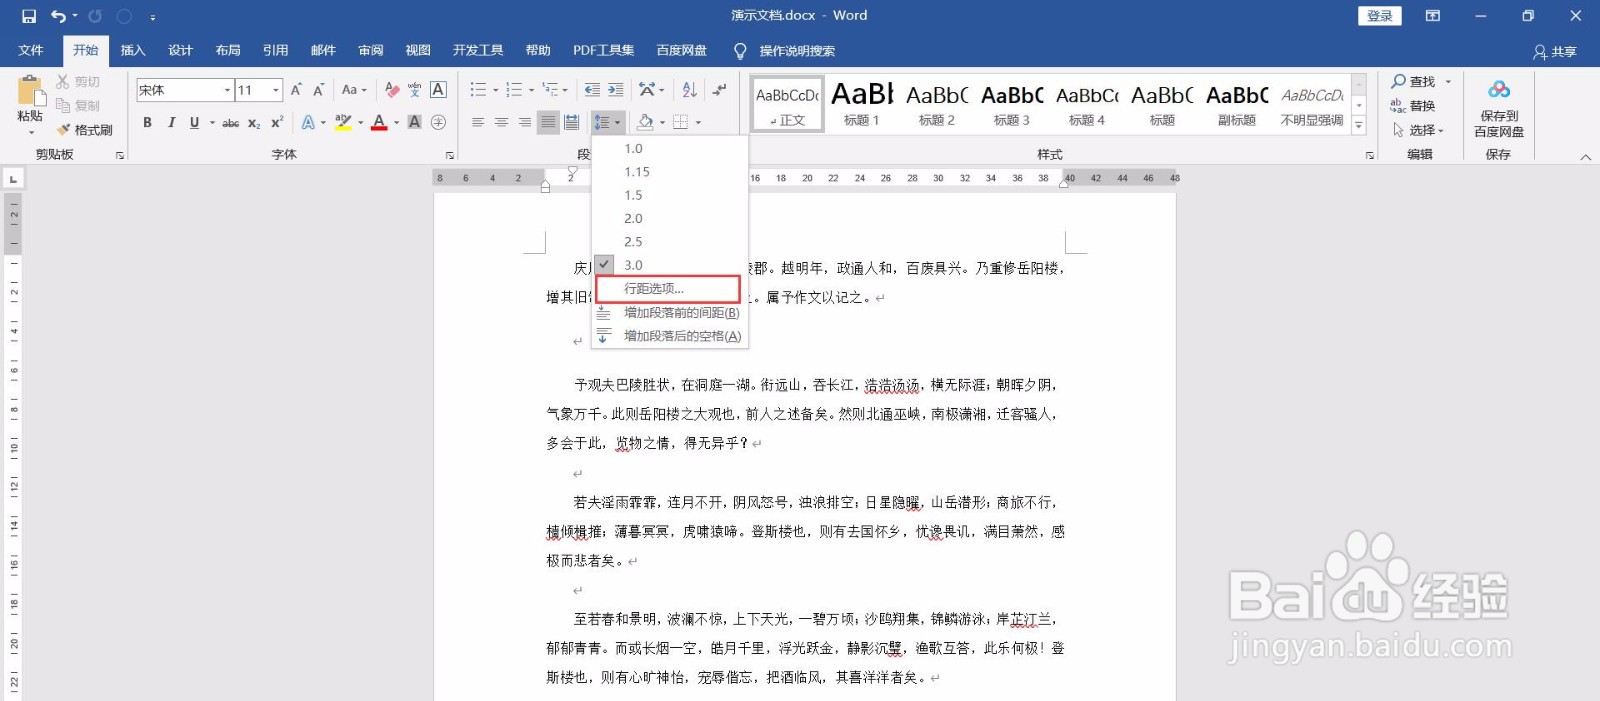
Task: Open the font size dropdown showing 11
Action: (276, 90)
